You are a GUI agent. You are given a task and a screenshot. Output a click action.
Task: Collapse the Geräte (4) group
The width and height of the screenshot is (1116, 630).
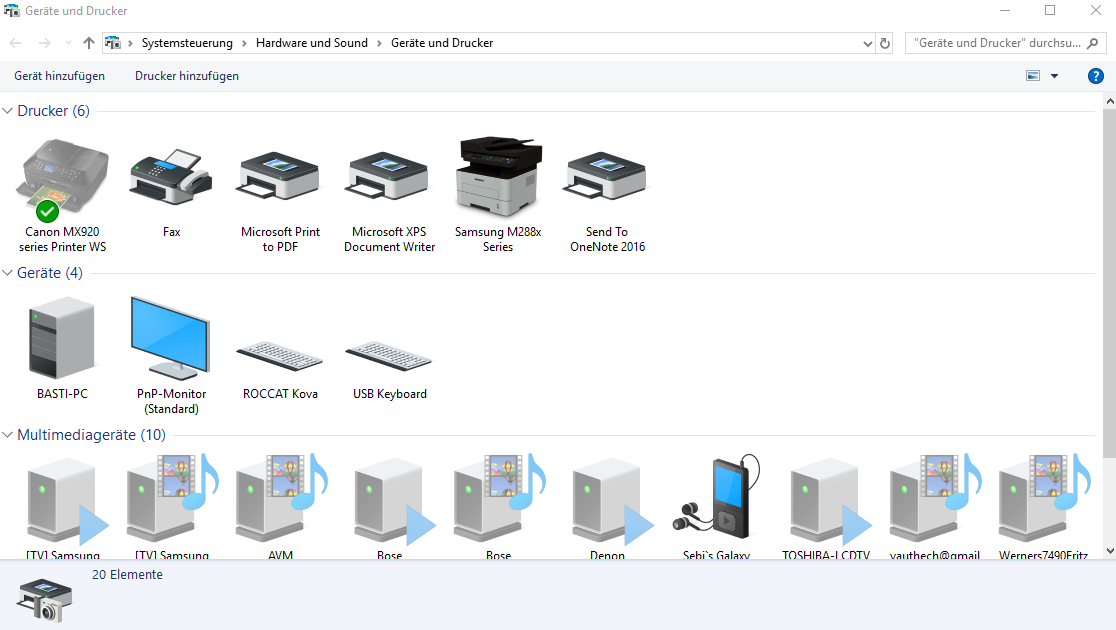[x=8, y=273]
